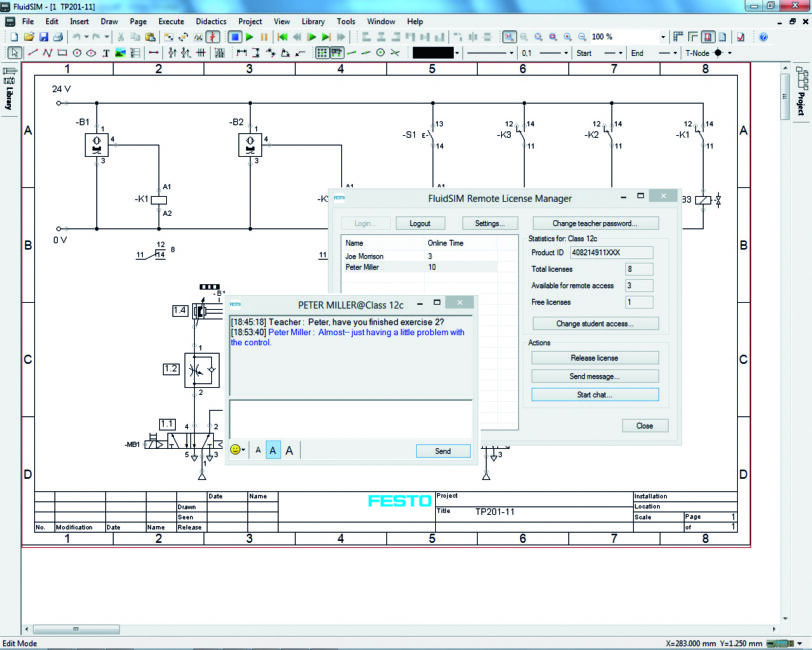The width and height of the screenshot is (812, 650).
Task: Zoom out with the magnifier minus icon
Action: [582, 37]
